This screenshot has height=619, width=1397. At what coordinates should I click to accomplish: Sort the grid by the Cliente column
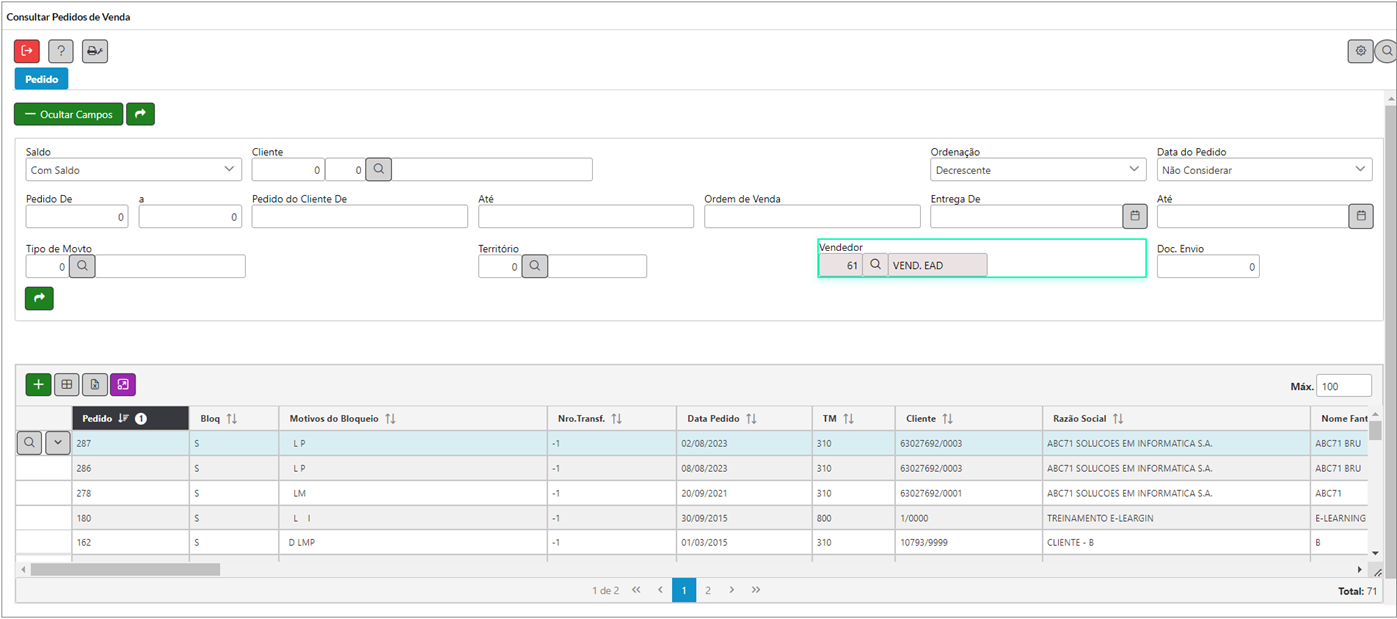(x=968, y=419)
